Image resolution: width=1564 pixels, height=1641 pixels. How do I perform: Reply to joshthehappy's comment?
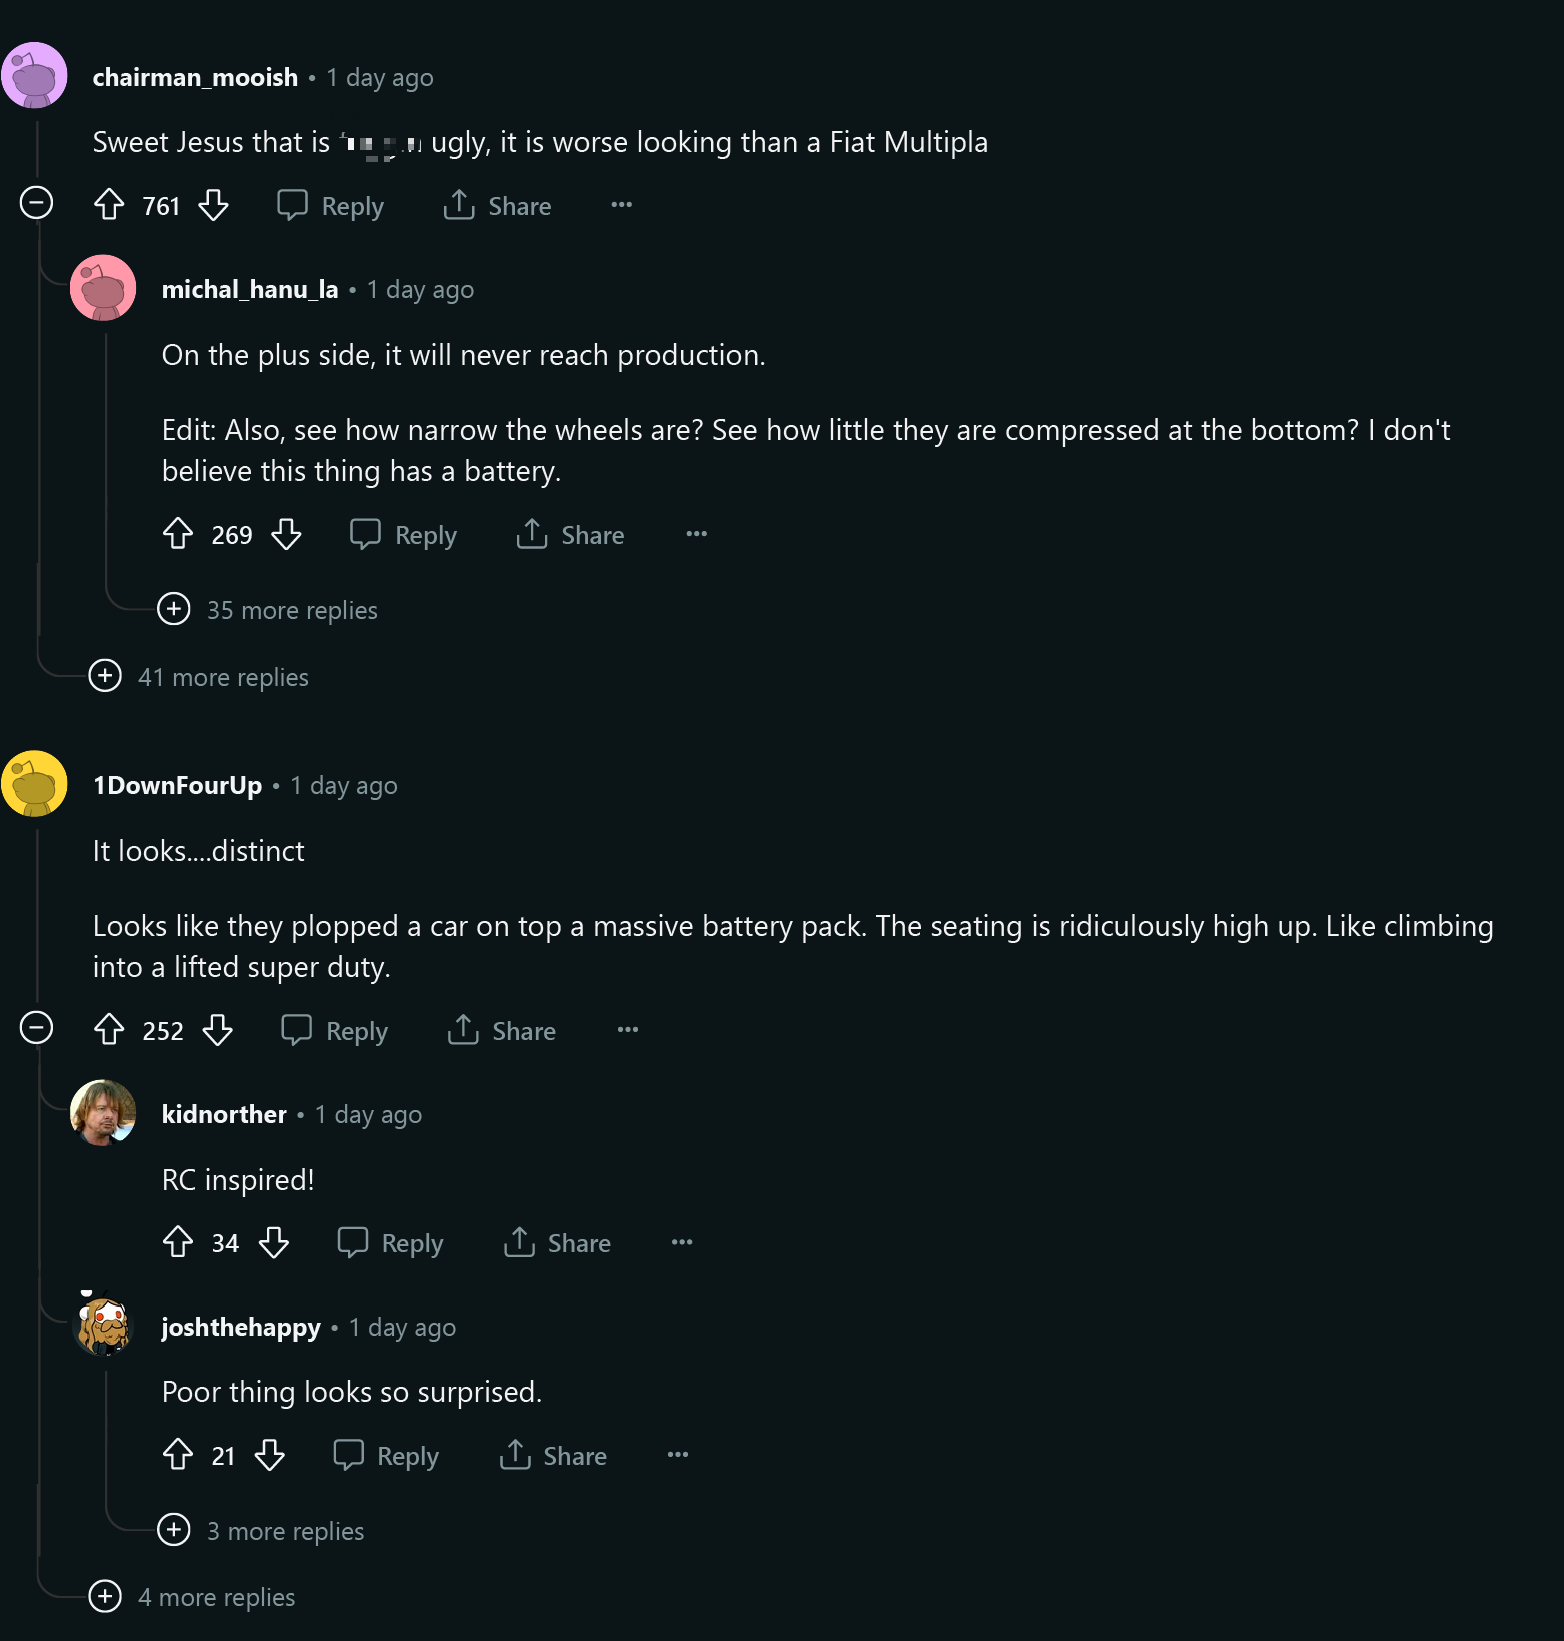386,1456
